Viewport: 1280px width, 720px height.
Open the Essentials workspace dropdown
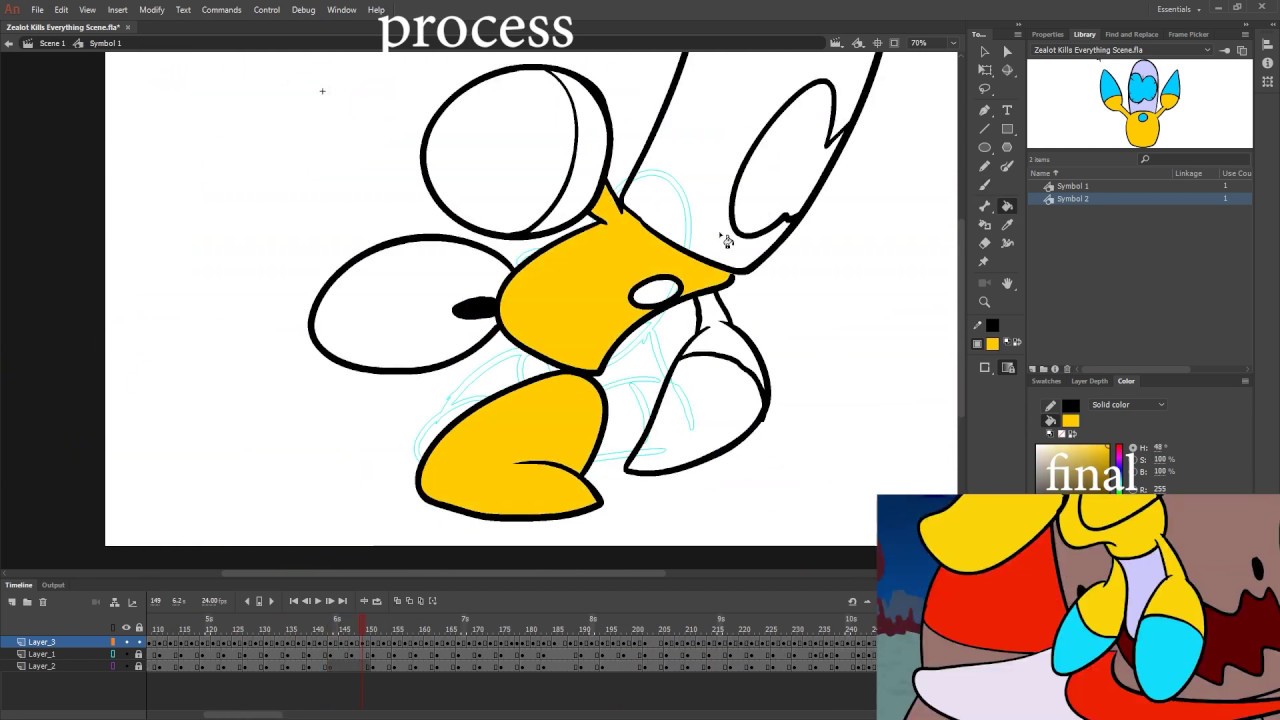1179,9
